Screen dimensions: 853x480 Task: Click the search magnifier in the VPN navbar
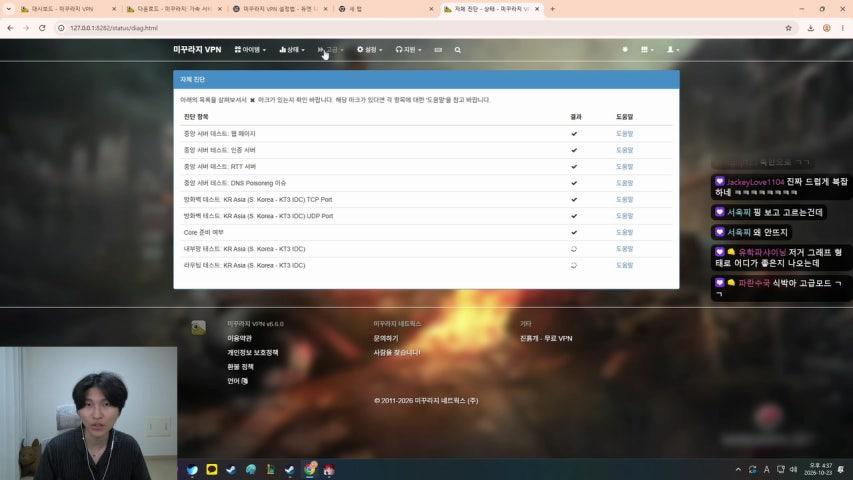coord(458,50)
